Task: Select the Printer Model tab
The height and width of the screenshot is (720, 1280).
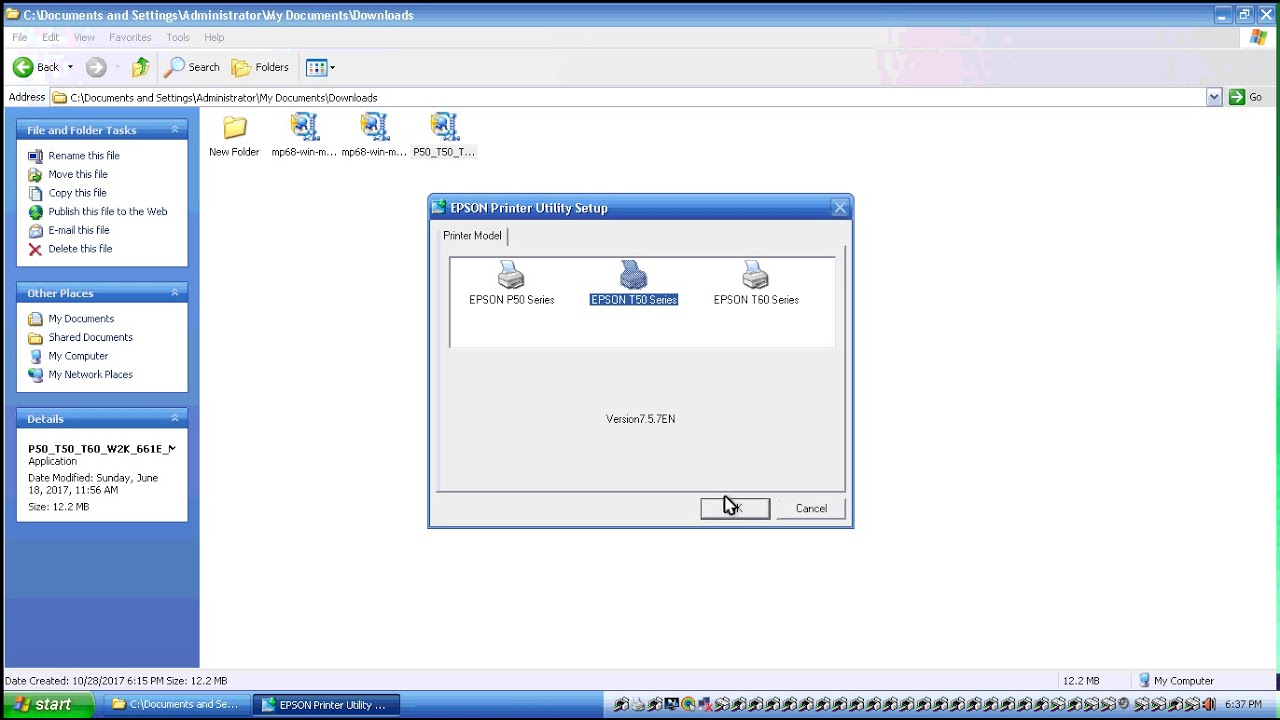Action: [x=472, y=236]
